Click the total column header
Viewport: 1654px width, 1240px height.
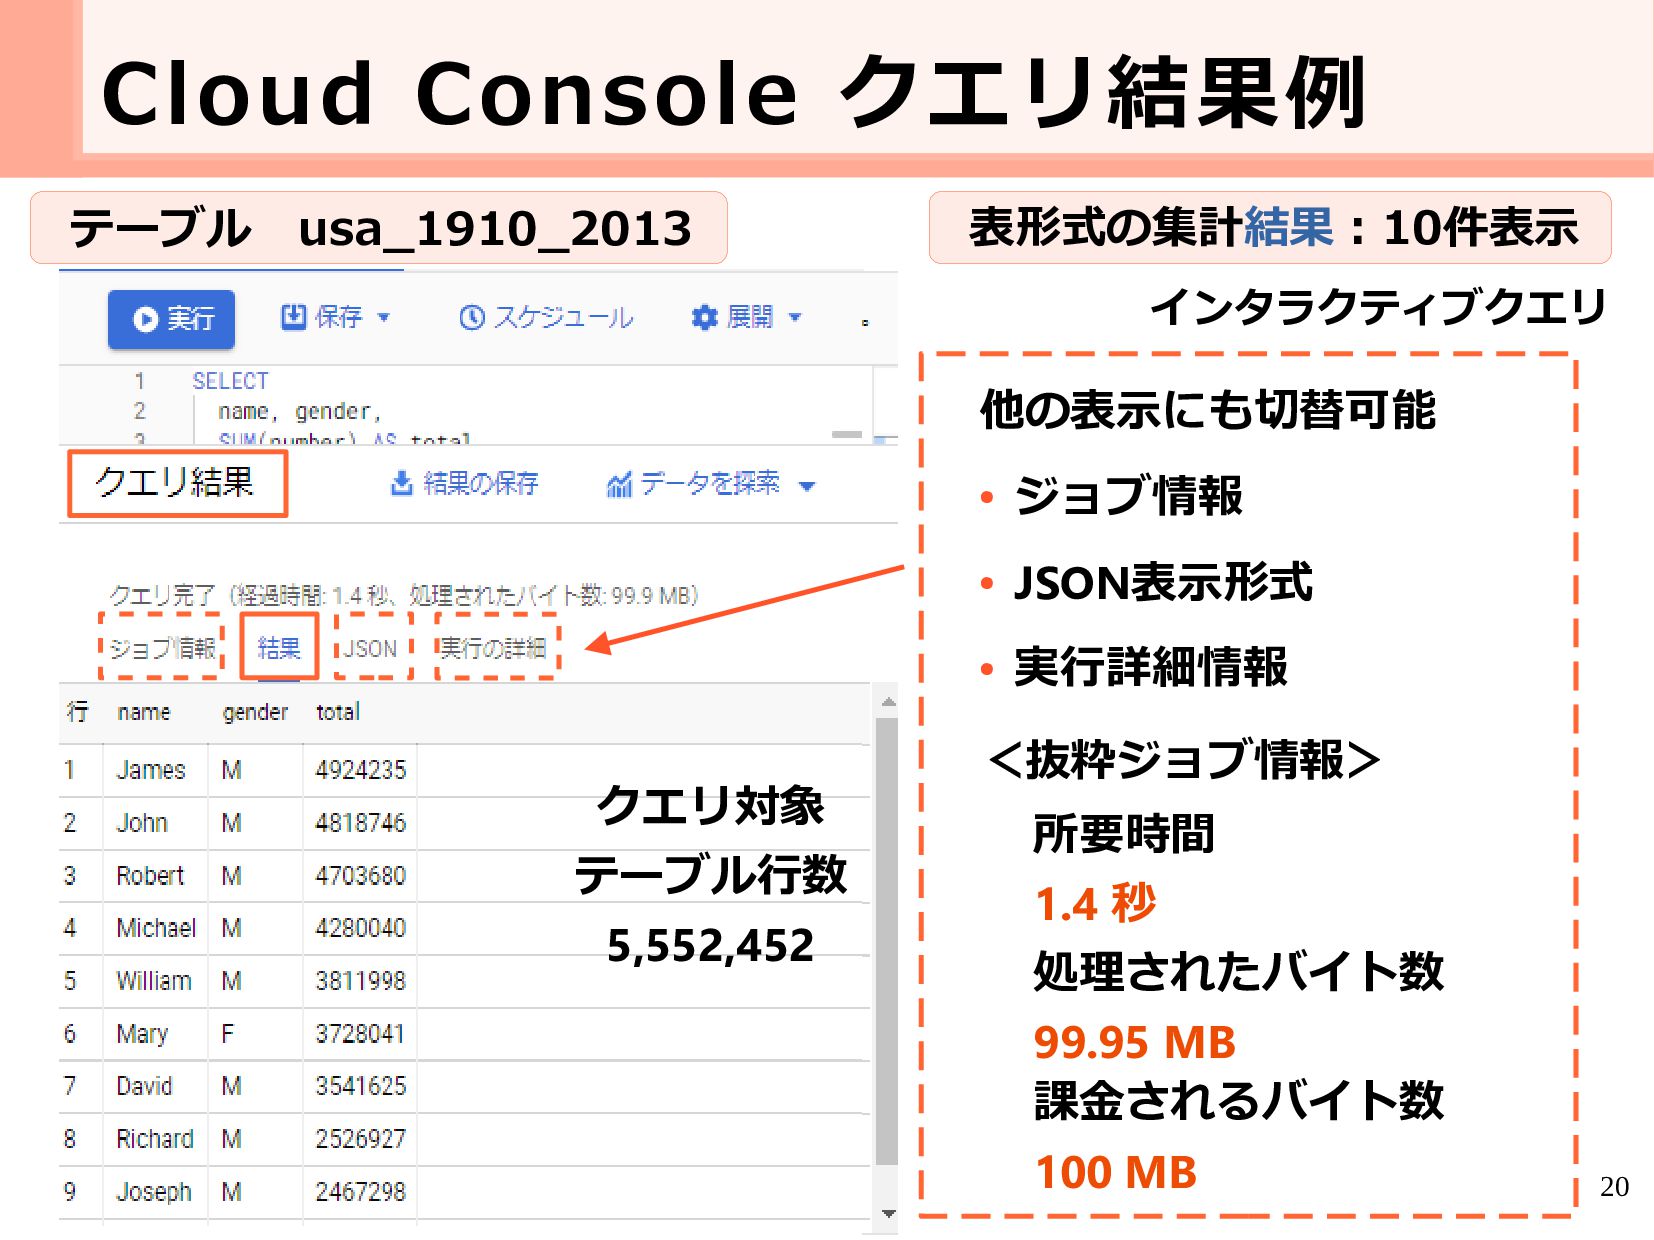tap(338, 712)
